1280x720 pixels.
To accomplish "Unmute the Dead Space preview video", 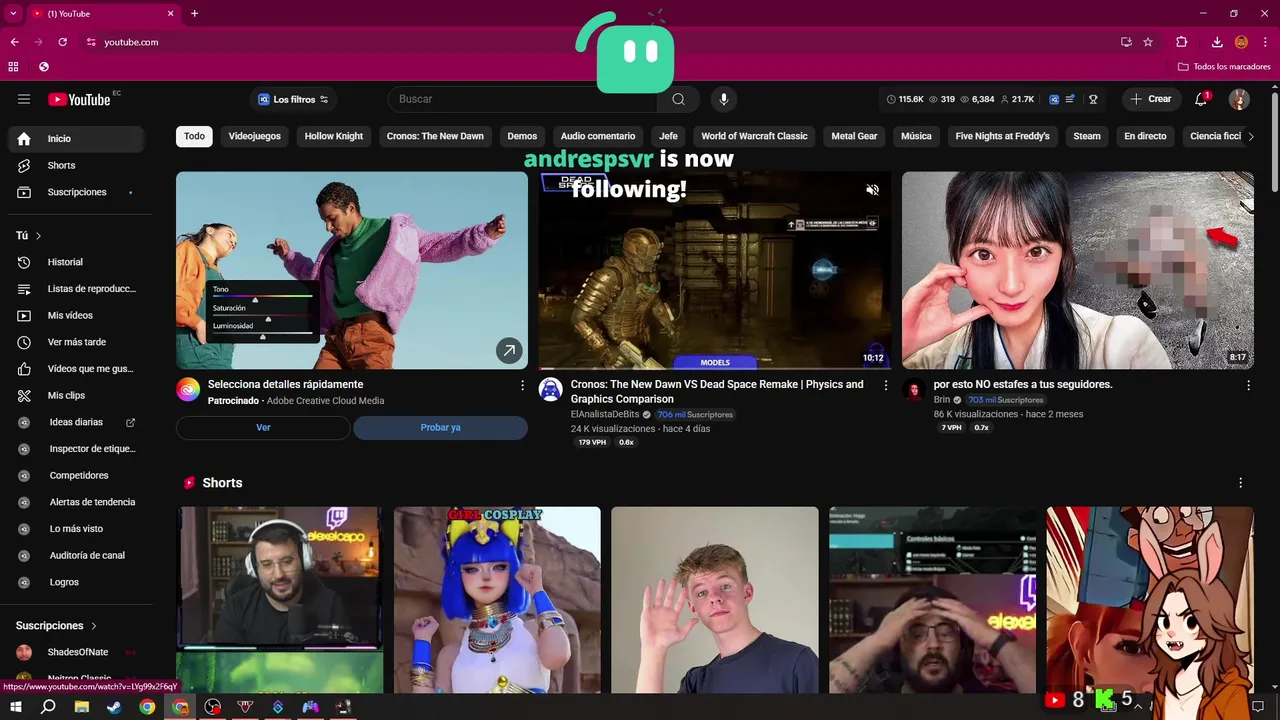I will tap(872, 190).
